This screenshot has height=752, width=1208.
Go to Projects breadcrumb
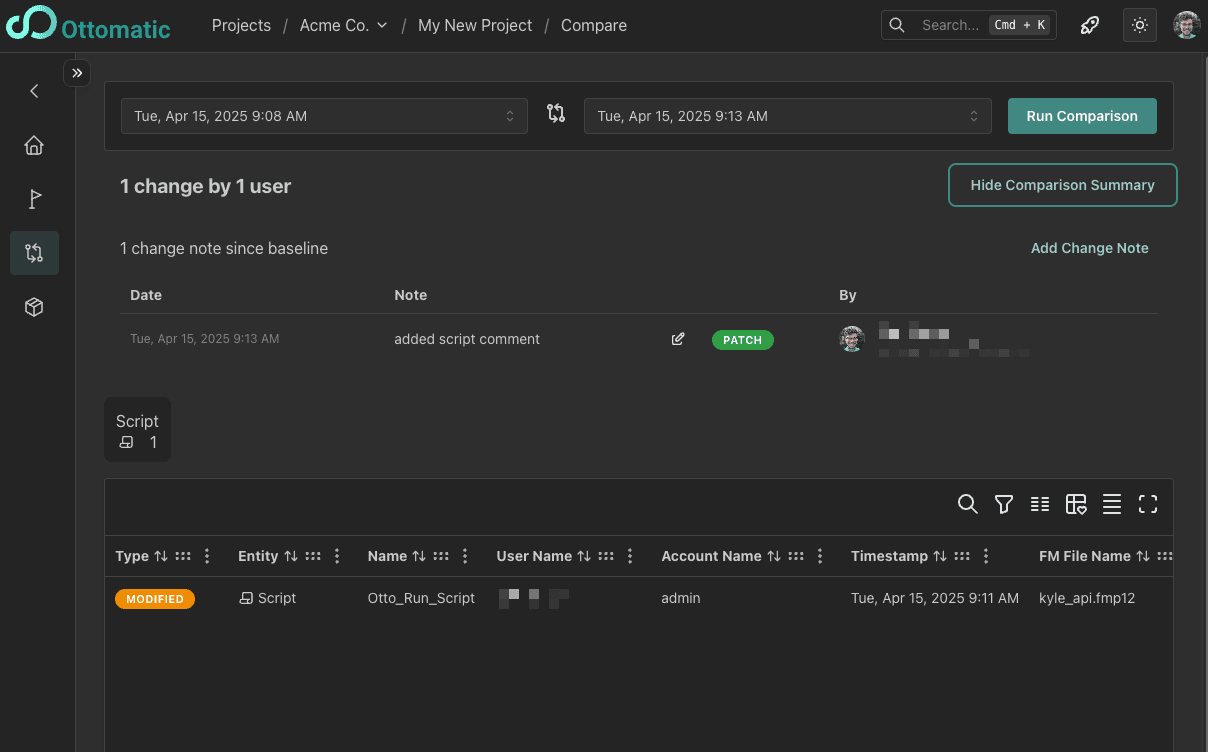pyautogui.click(x=241, y=25)
